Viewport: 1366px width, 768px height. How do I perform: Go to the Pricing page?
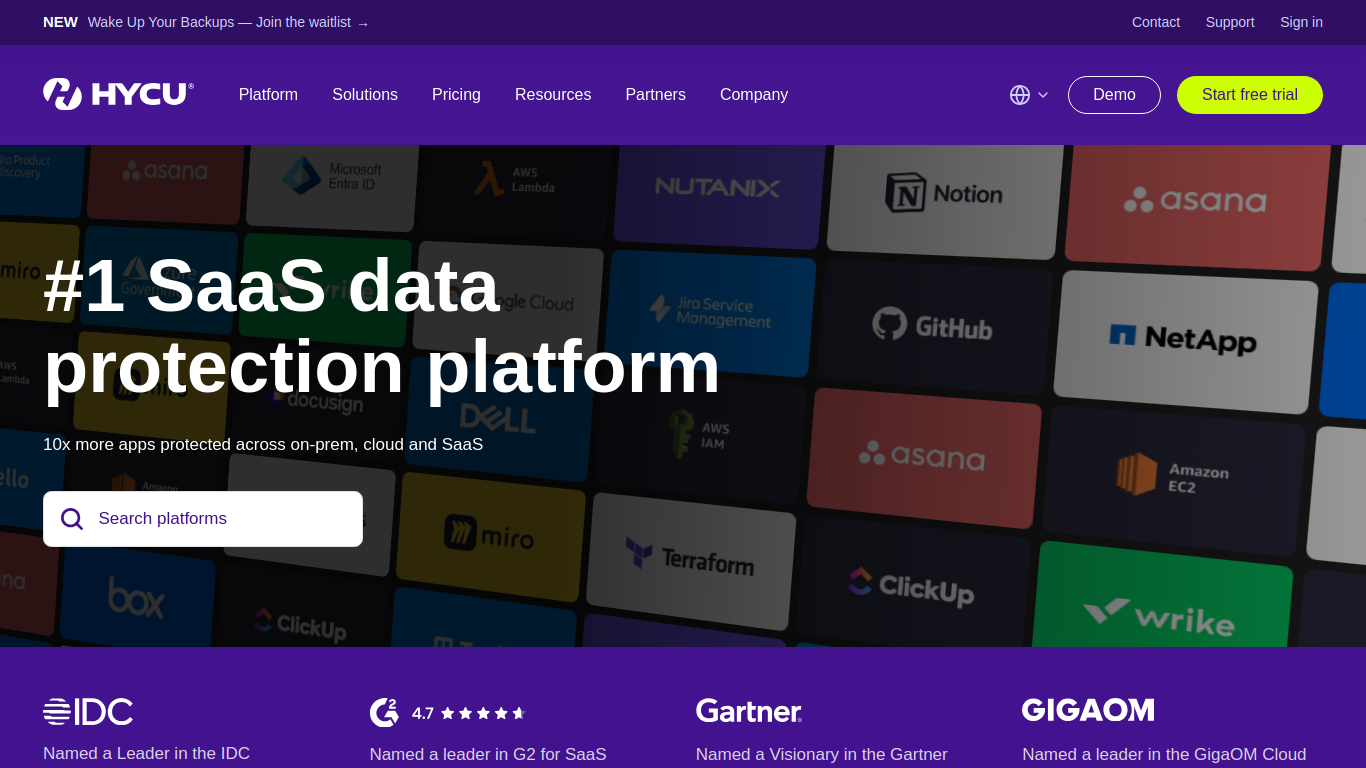coord(456,95)
